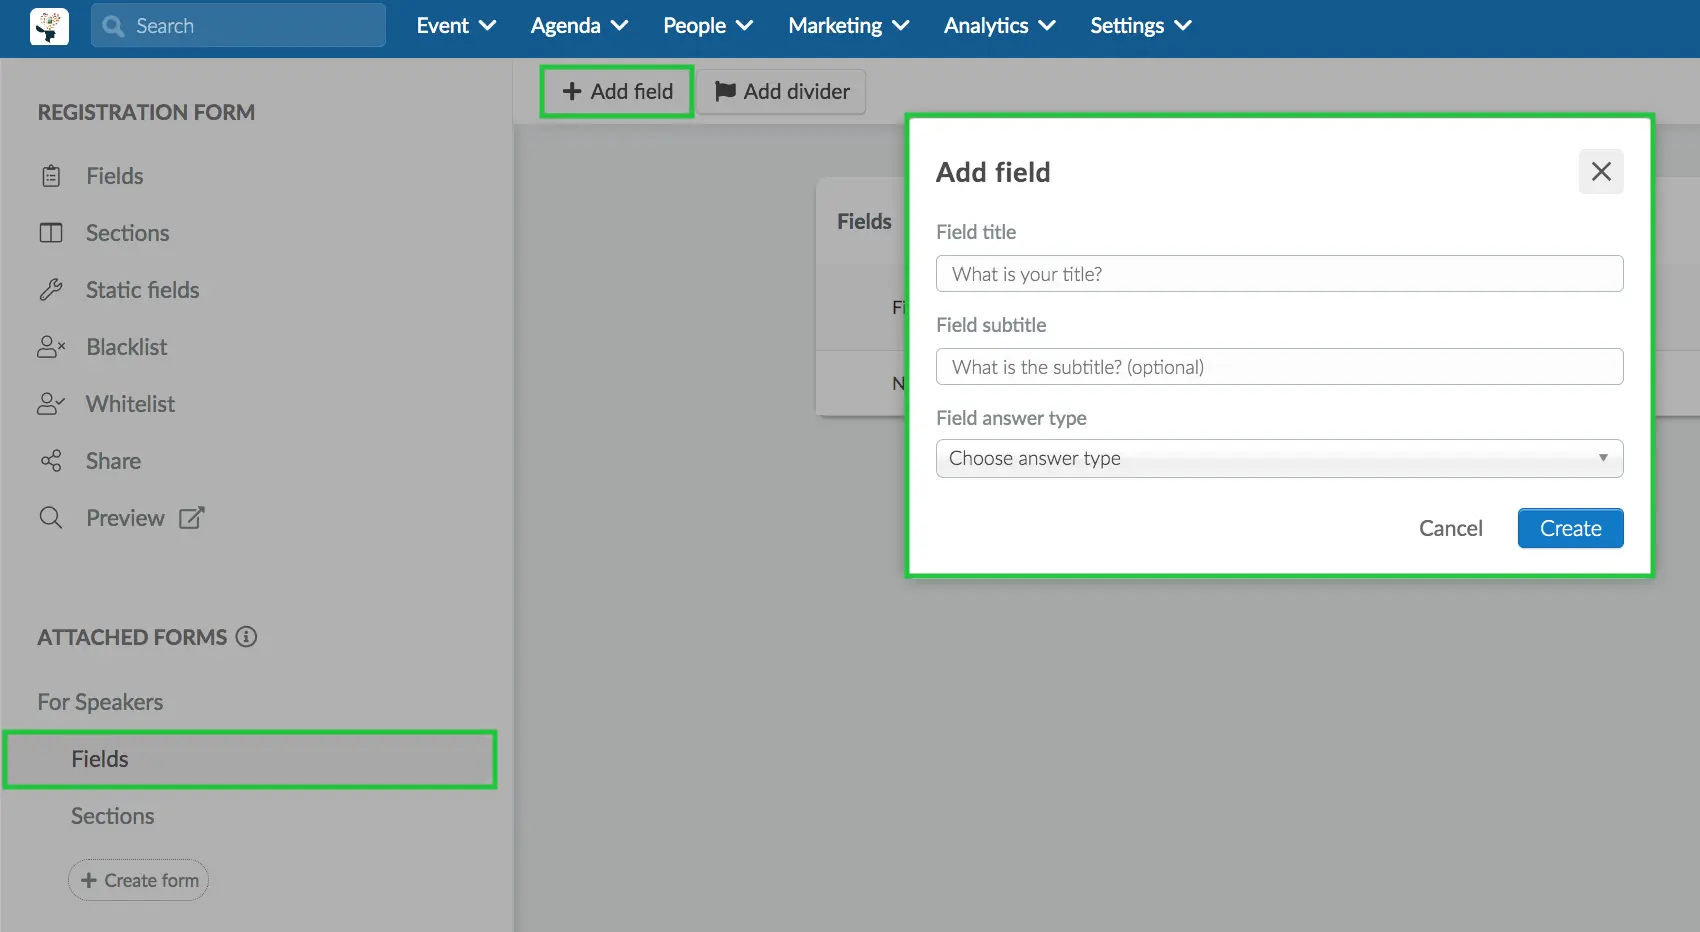The width and height of the screenshot is (1700, 932).
Task: Select Sections under For Speakers form
Action: (x=112, y=816)
